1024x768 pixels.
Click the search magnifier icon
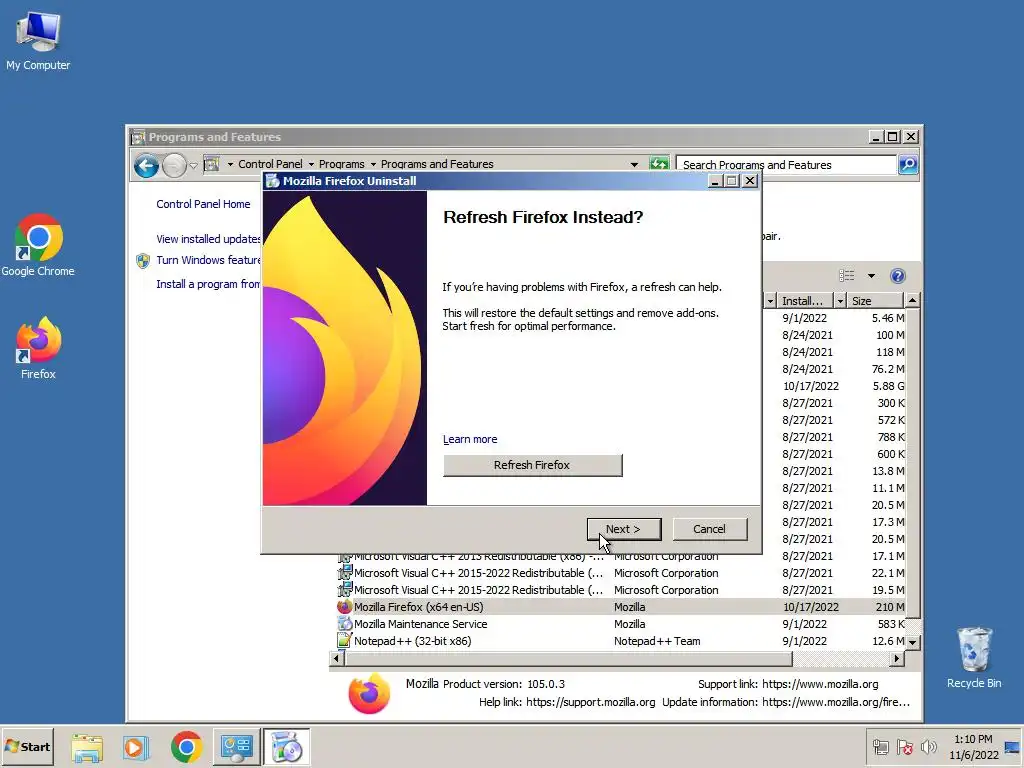908,165
